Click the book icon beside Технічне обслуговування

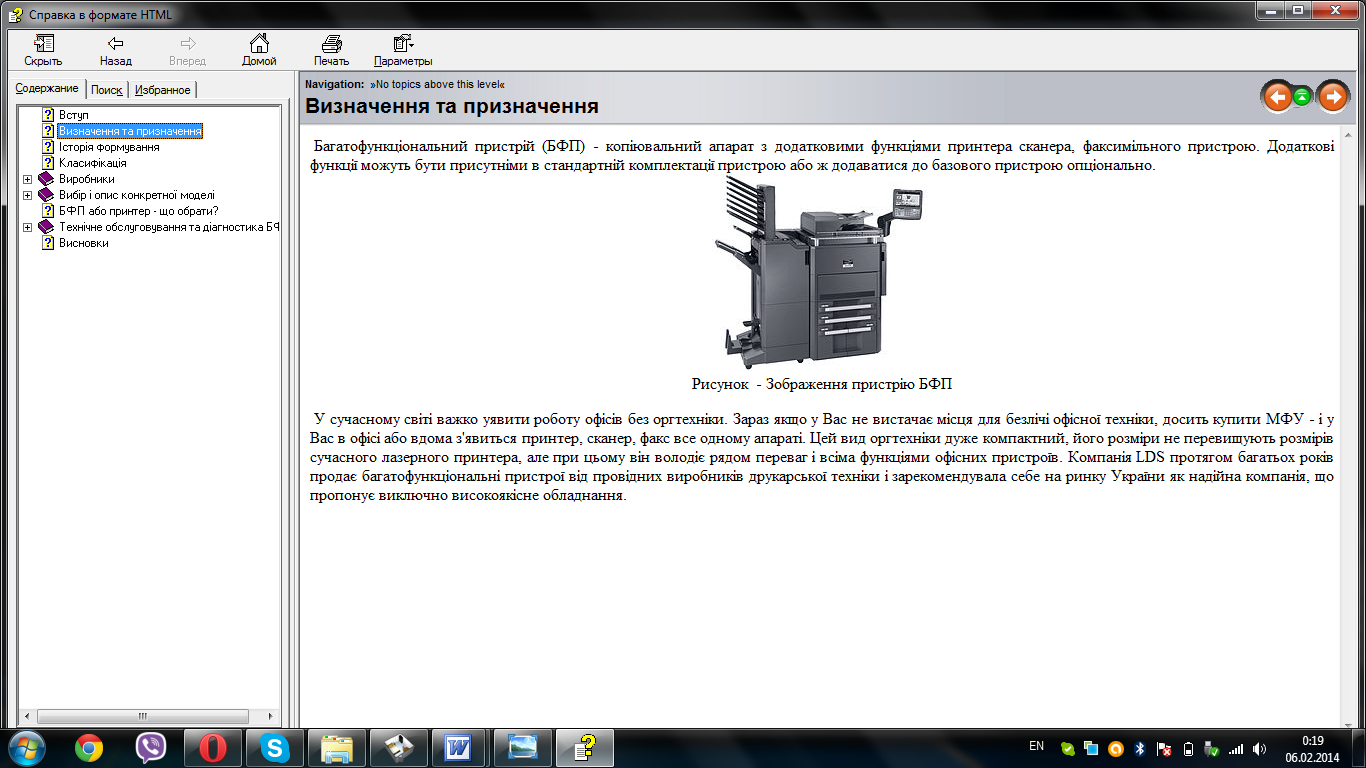tap(46, 227)
